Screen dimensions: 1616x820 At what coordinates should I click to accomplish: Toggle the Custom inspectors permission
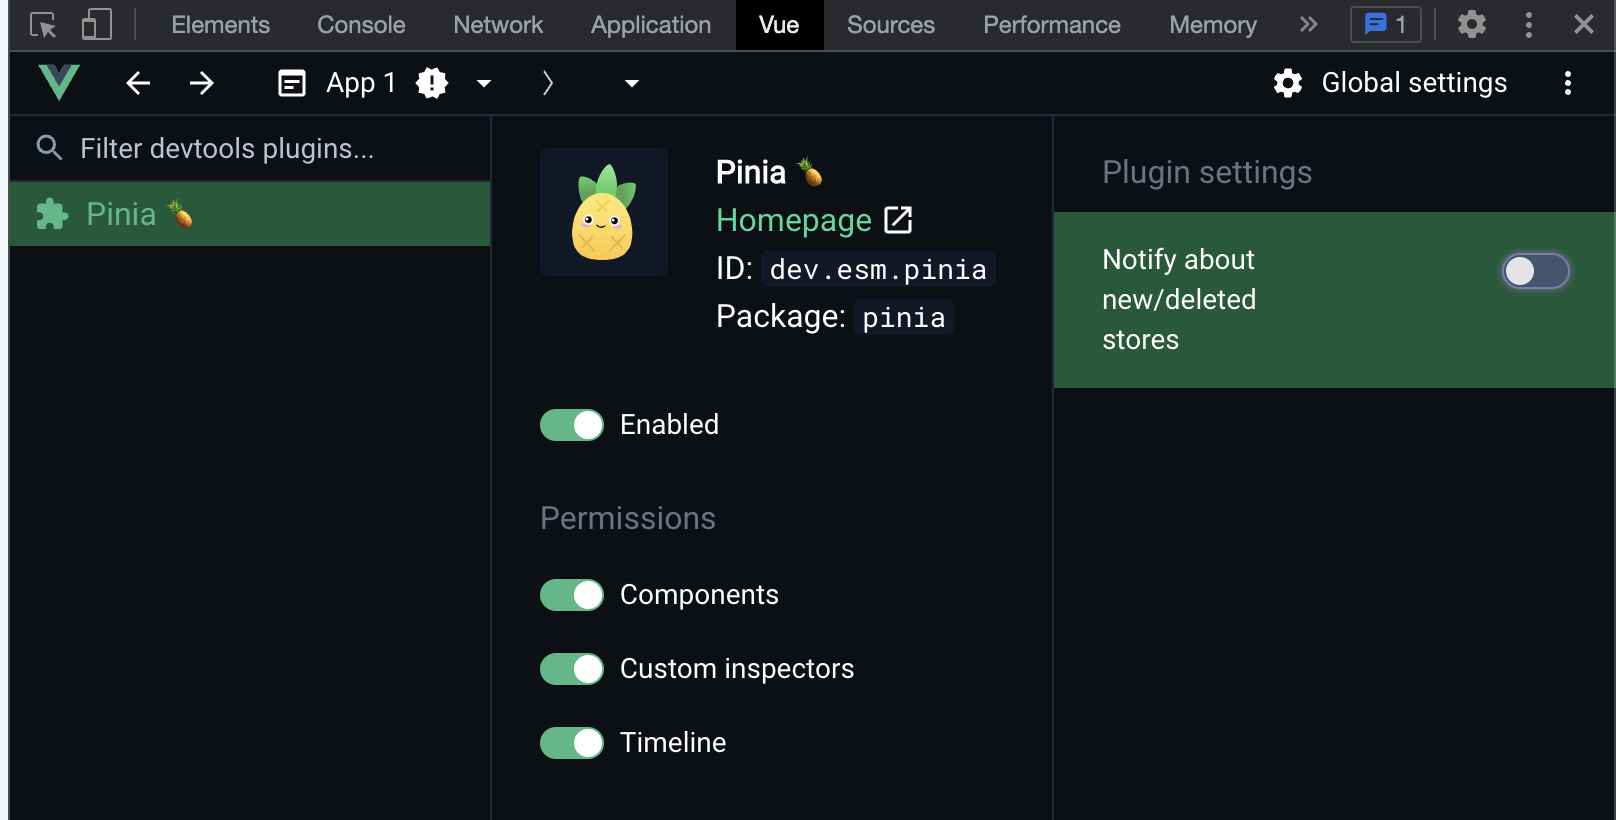(x=572, y=669)
